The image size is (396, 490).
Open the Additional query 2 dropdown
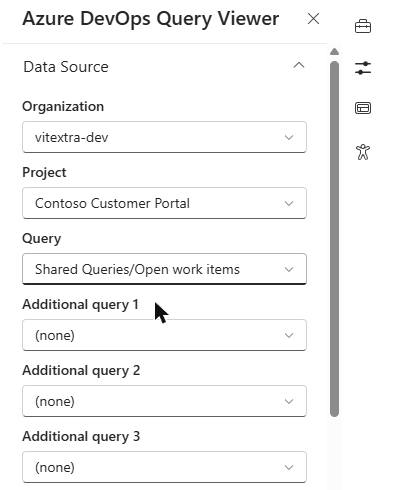coord(164,401)
